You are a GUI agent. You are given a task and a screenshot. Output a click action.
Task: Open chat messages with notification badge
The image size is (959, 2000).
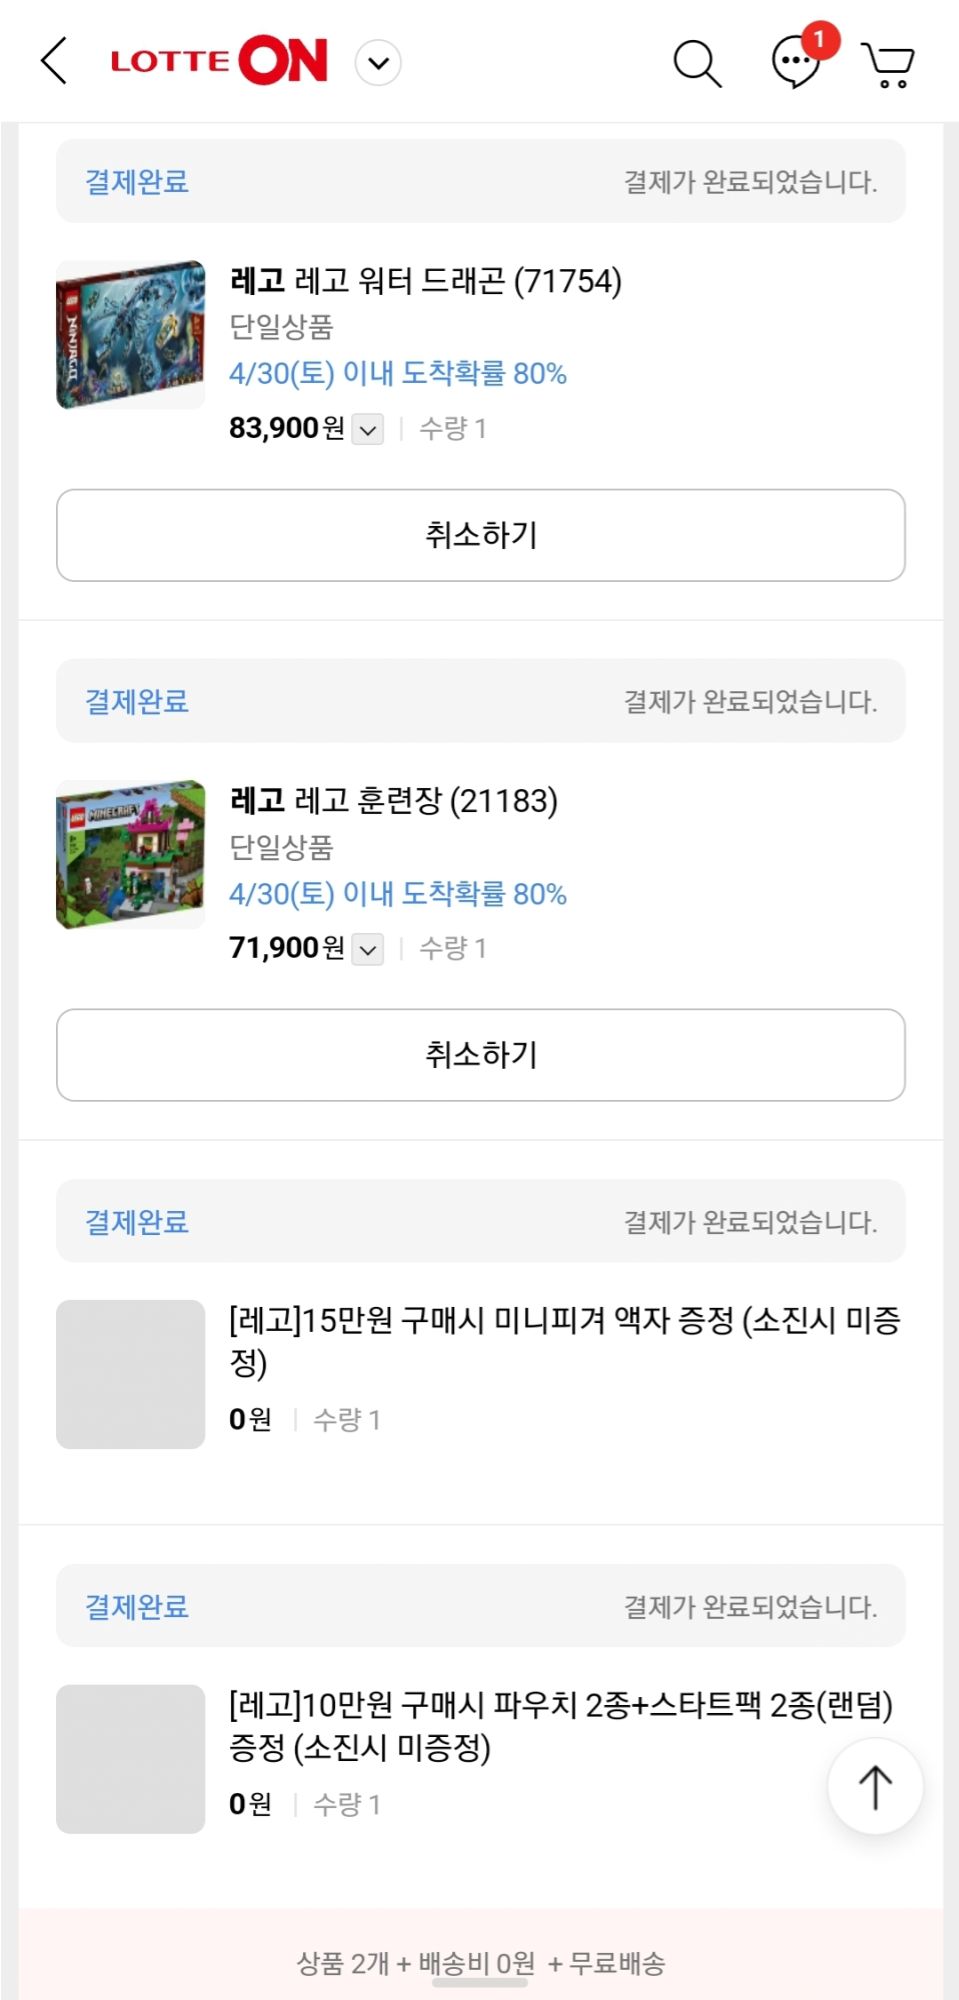(797, 62)
